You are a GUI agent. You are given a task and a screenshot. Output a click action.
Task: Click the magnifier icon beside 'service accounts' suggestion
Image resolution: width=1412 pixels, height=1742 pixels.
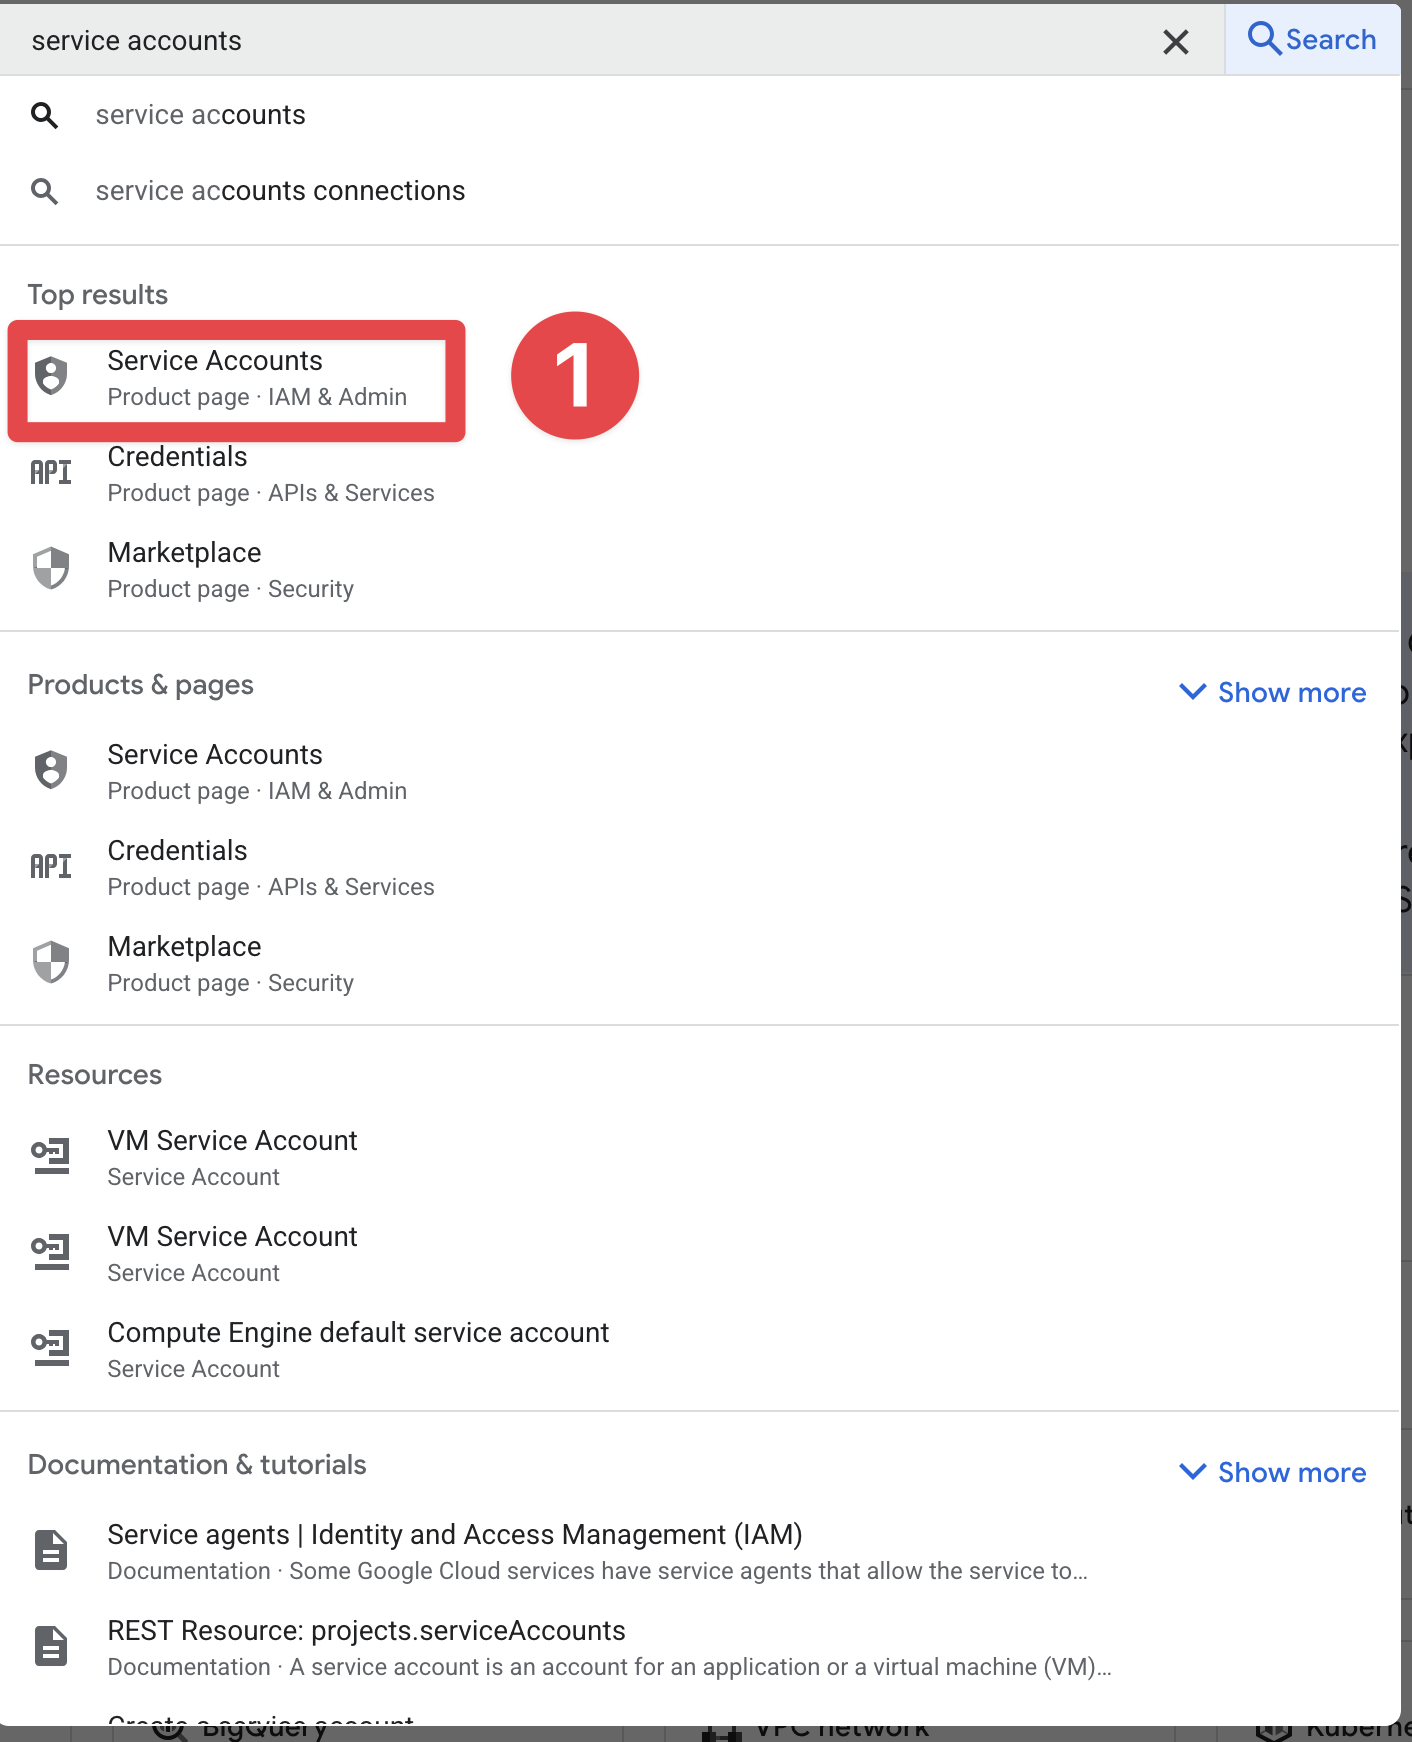click(x=45, y=115)
